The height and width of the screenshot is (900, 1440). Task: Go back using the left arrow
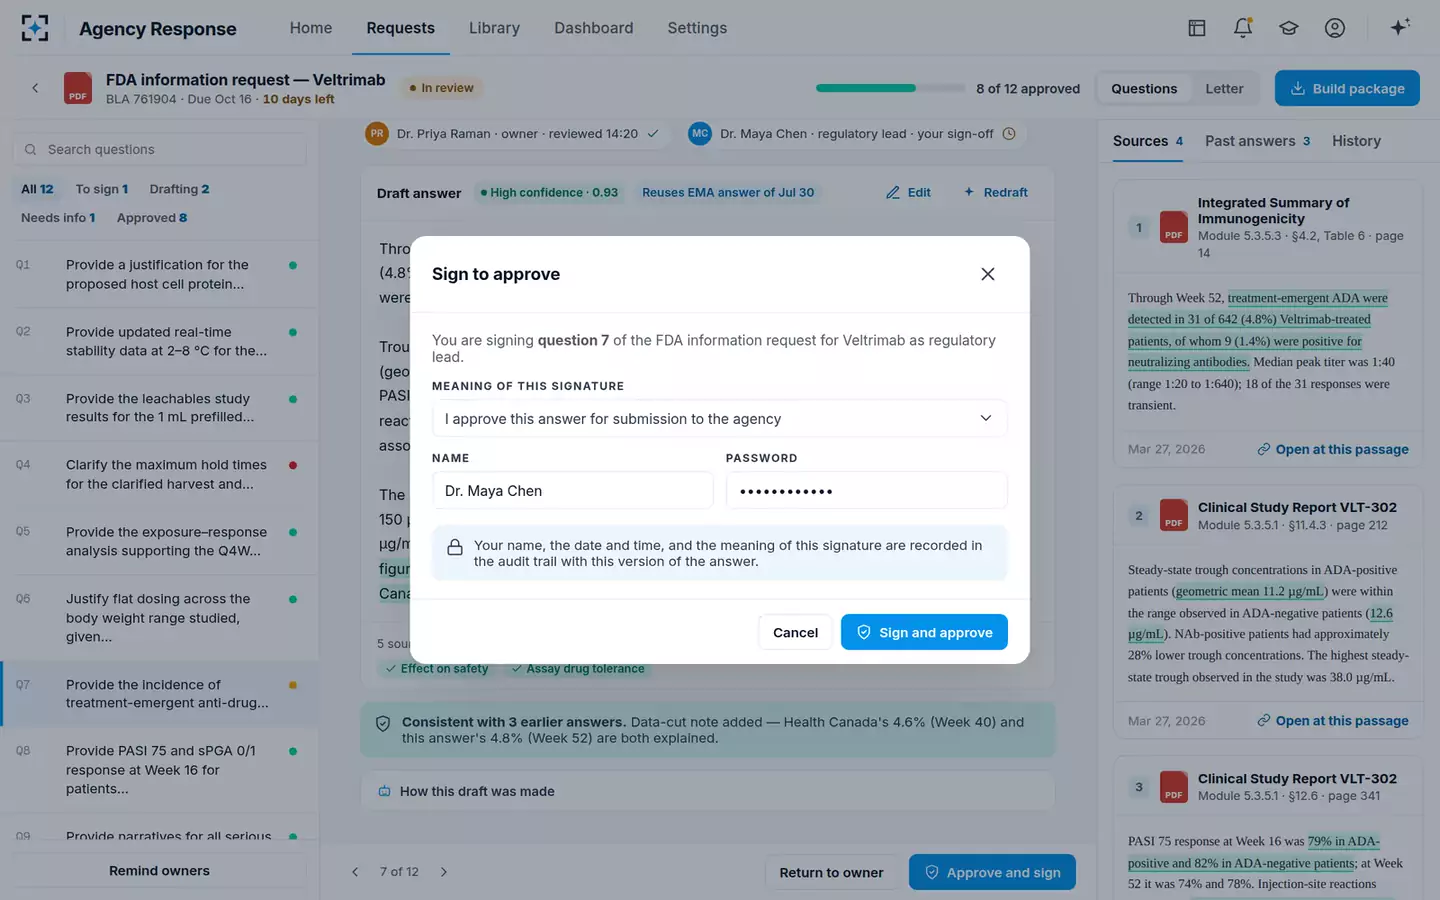35,88
